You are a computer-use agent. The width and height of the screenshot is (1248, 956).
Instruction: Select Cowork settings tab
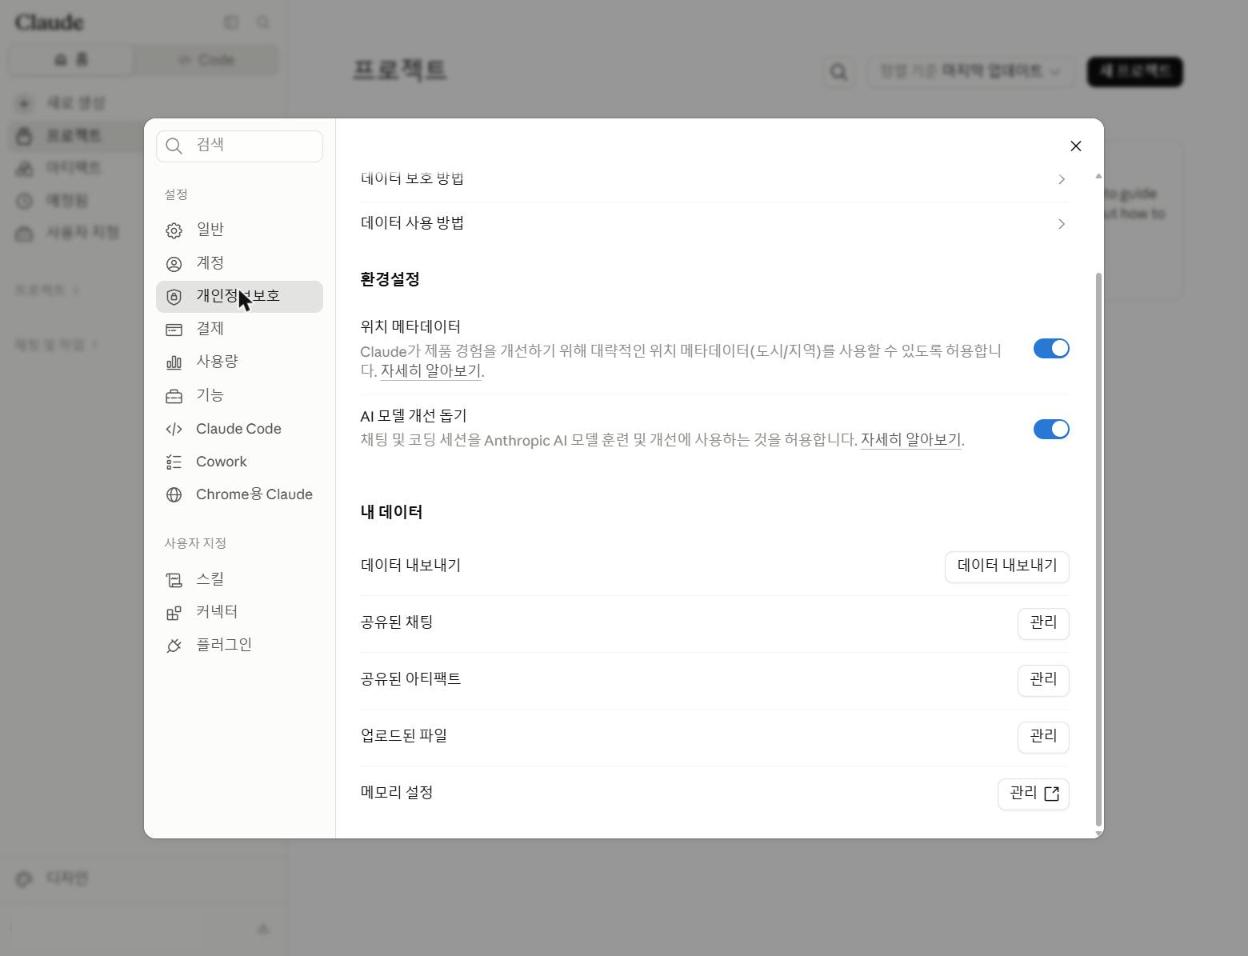pyautogui.click(x=239, y=462)
